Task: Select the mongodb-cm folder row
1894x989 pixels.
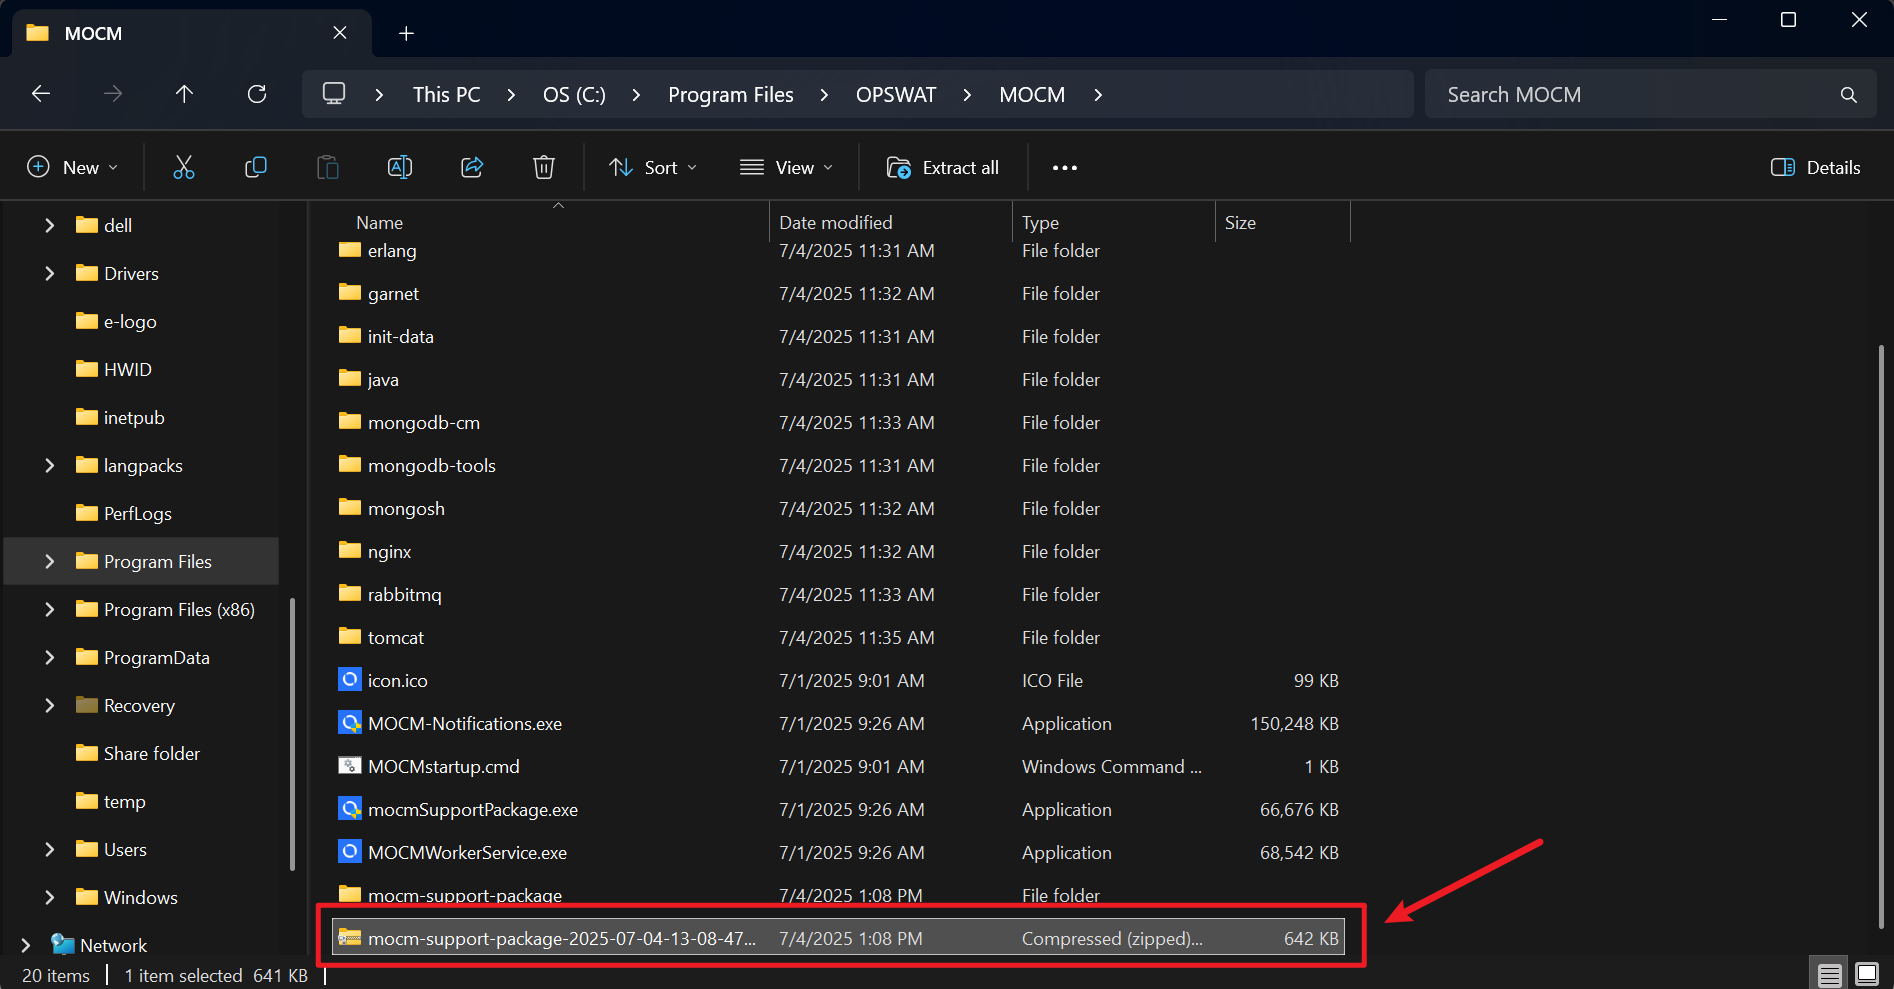Action: (838, 422)
